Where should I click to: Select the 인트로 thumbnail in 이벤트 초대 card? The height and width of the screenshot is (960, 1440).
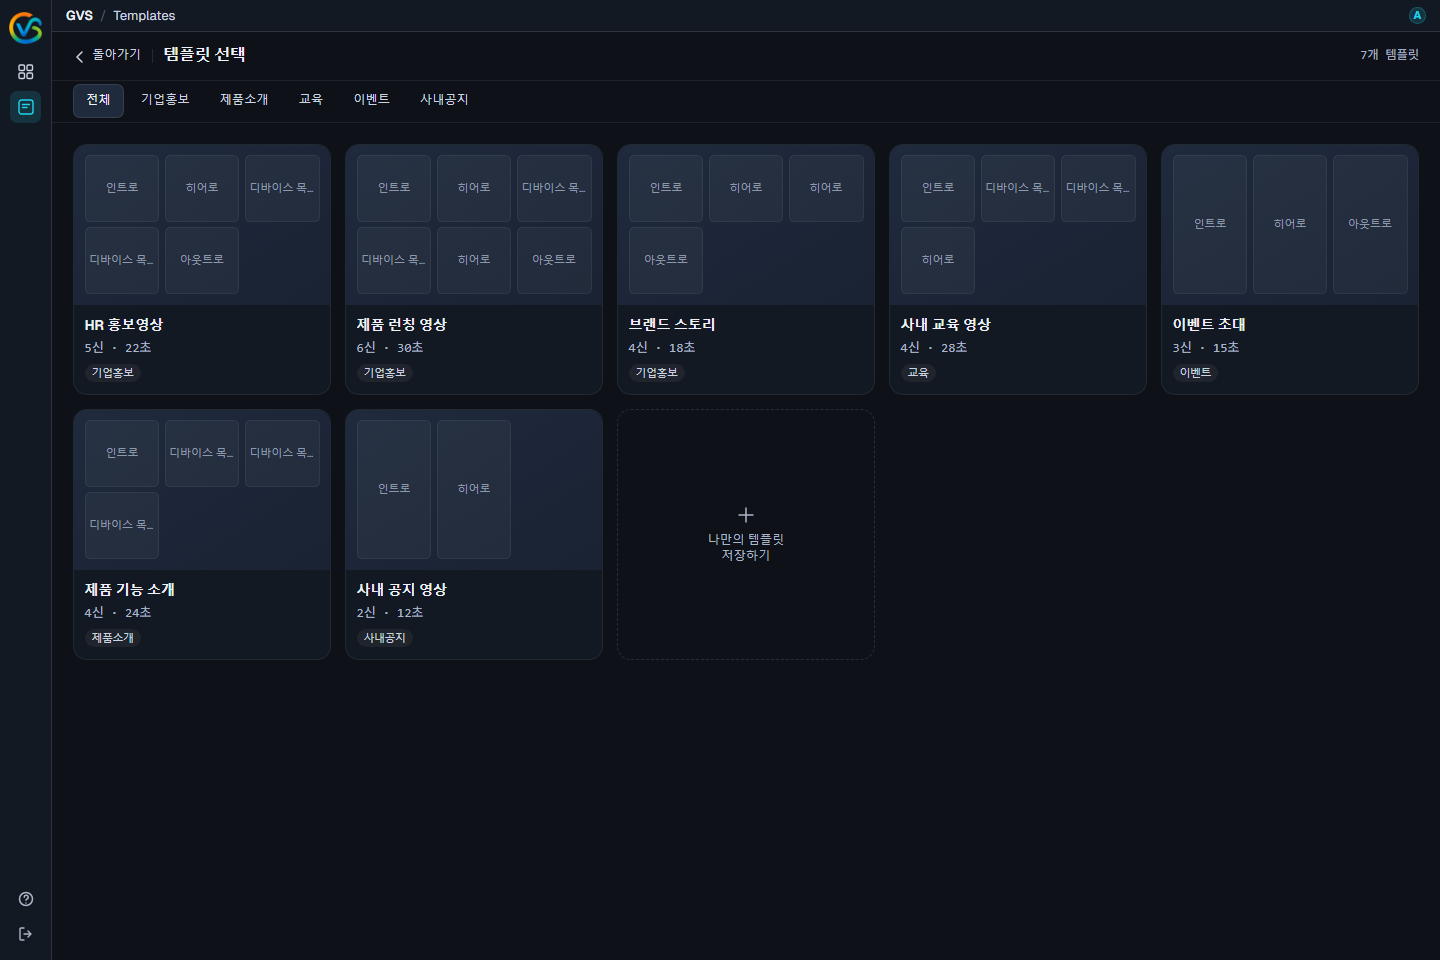1210,224
